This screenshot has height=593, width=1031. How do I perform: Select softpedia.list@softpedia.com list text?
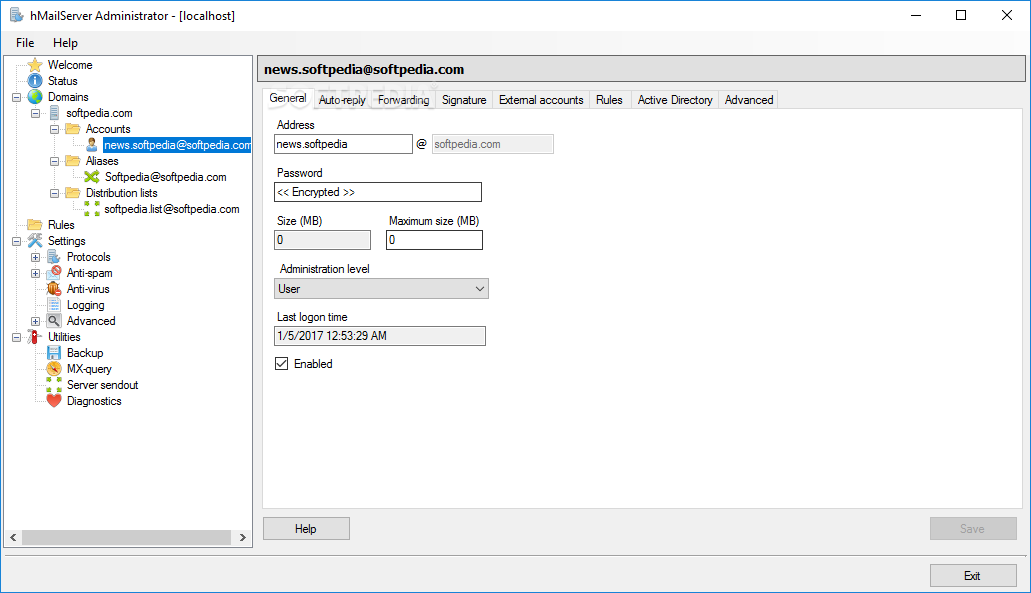tap(172, 209)
